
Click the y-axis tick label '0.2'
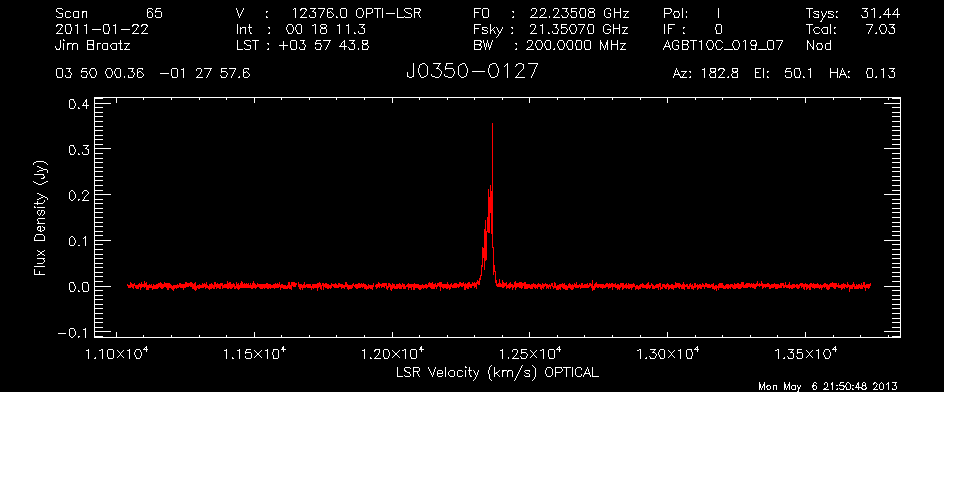[78, 196]
